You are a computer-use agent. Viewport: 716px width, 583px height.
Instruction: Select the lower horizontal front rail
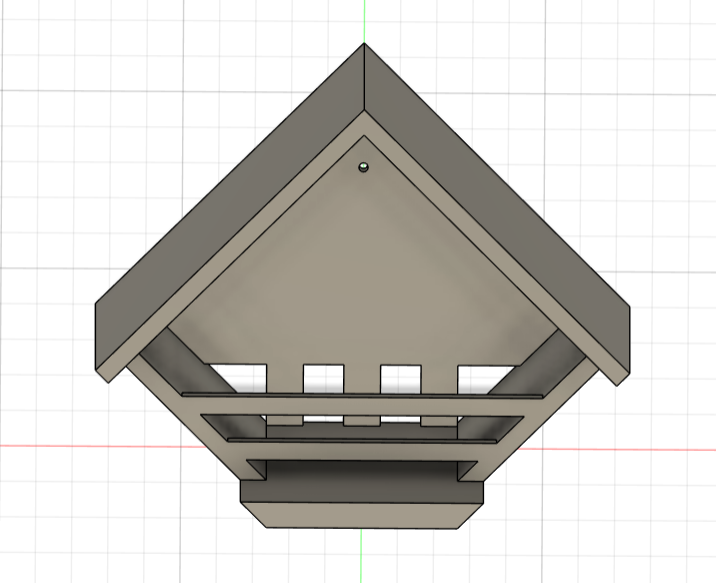(x=363, y=451)
